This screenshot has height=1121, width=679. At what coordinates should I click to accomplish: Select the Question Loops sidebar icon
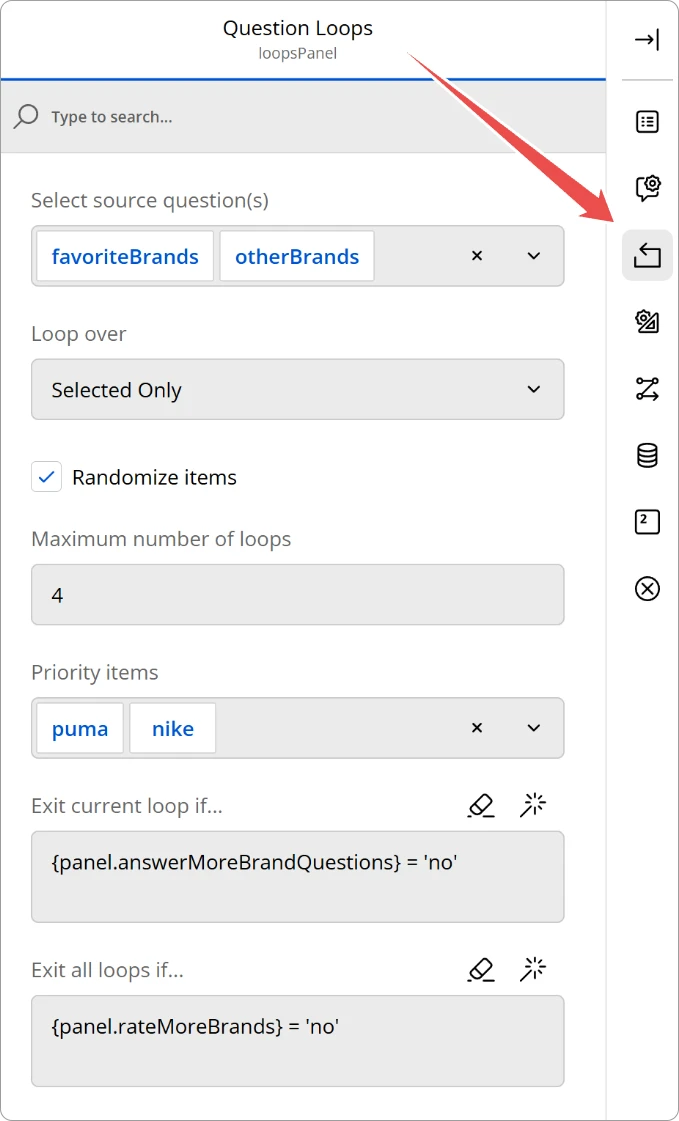(x=647, y=256)
